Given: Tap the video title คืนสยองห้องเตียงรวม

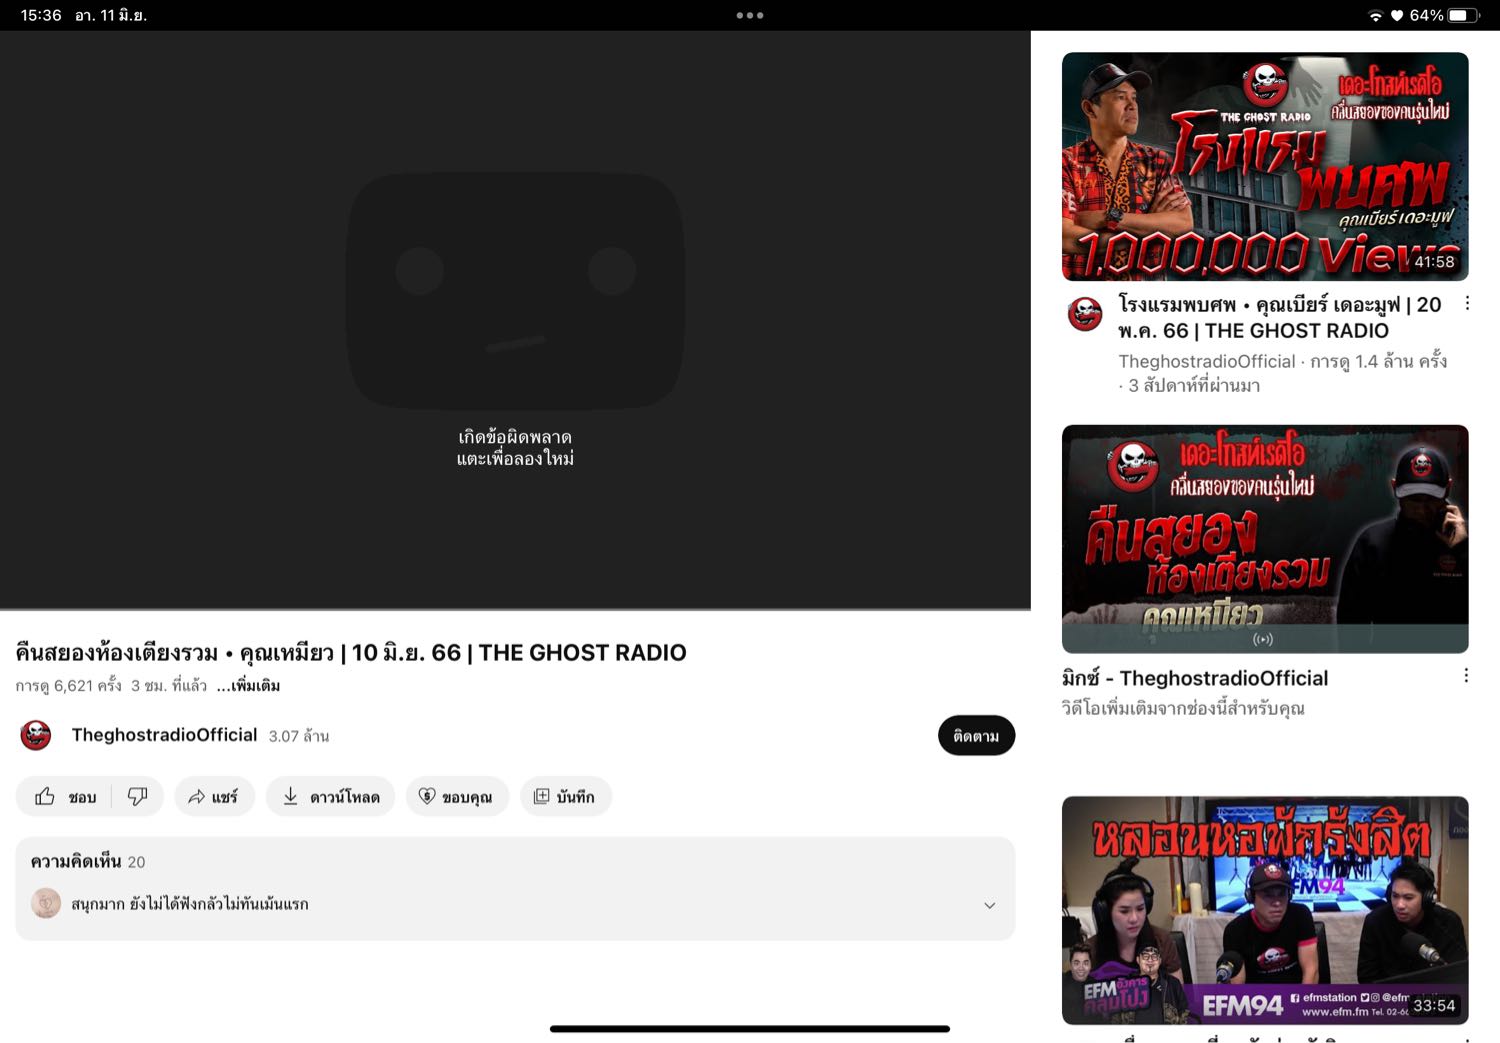Looking at the screenshot, I should 351,653.
